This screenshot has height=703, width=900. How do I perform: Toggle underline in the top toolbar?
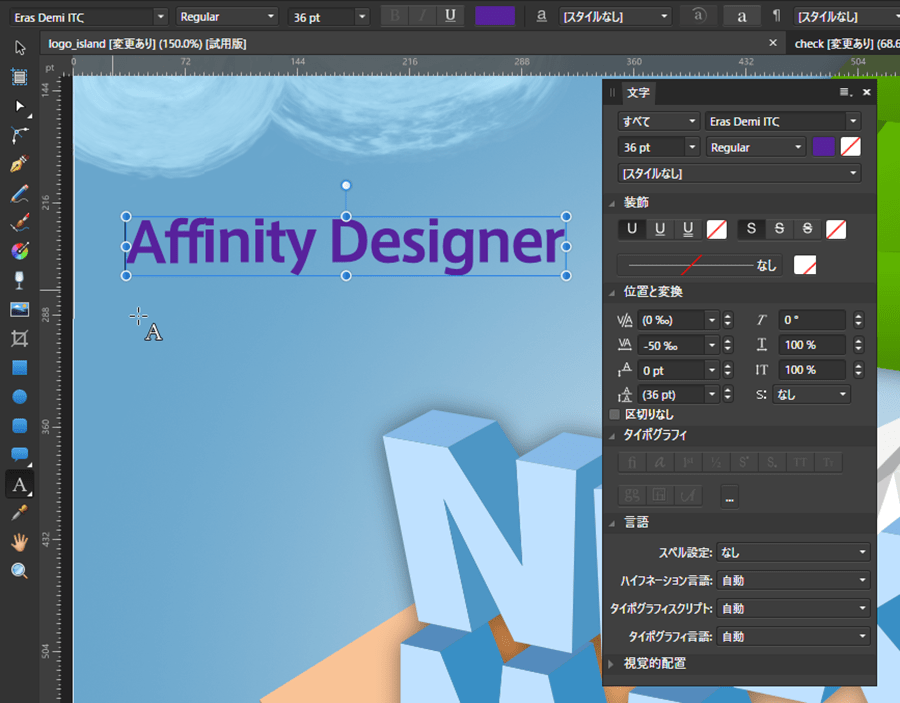450,15
